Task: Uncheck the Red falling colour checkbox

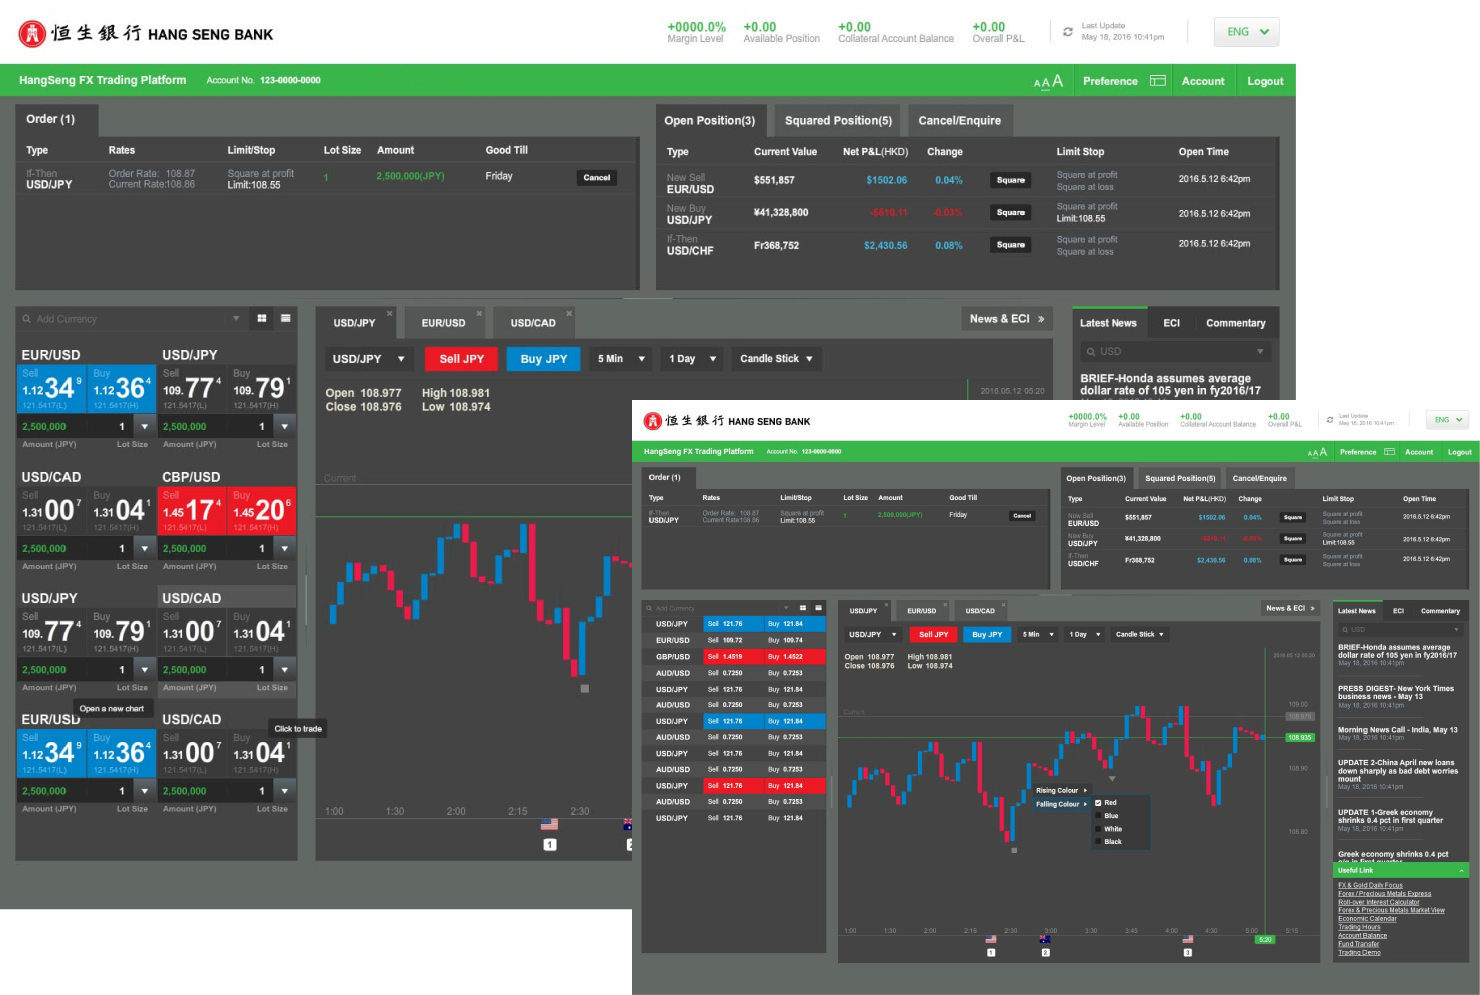Action: [1098, 803]
